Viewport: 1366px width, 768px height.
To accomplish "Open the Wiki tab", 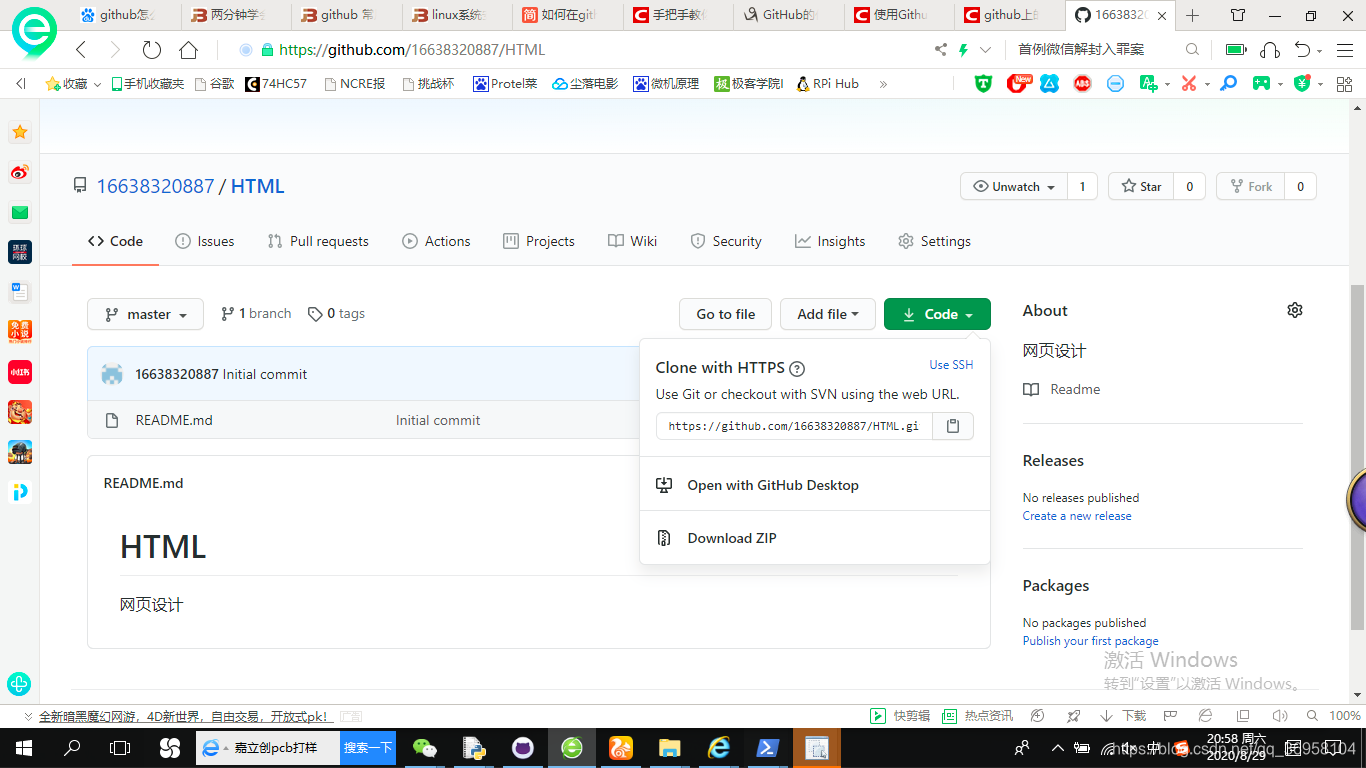I will point(632,241).
